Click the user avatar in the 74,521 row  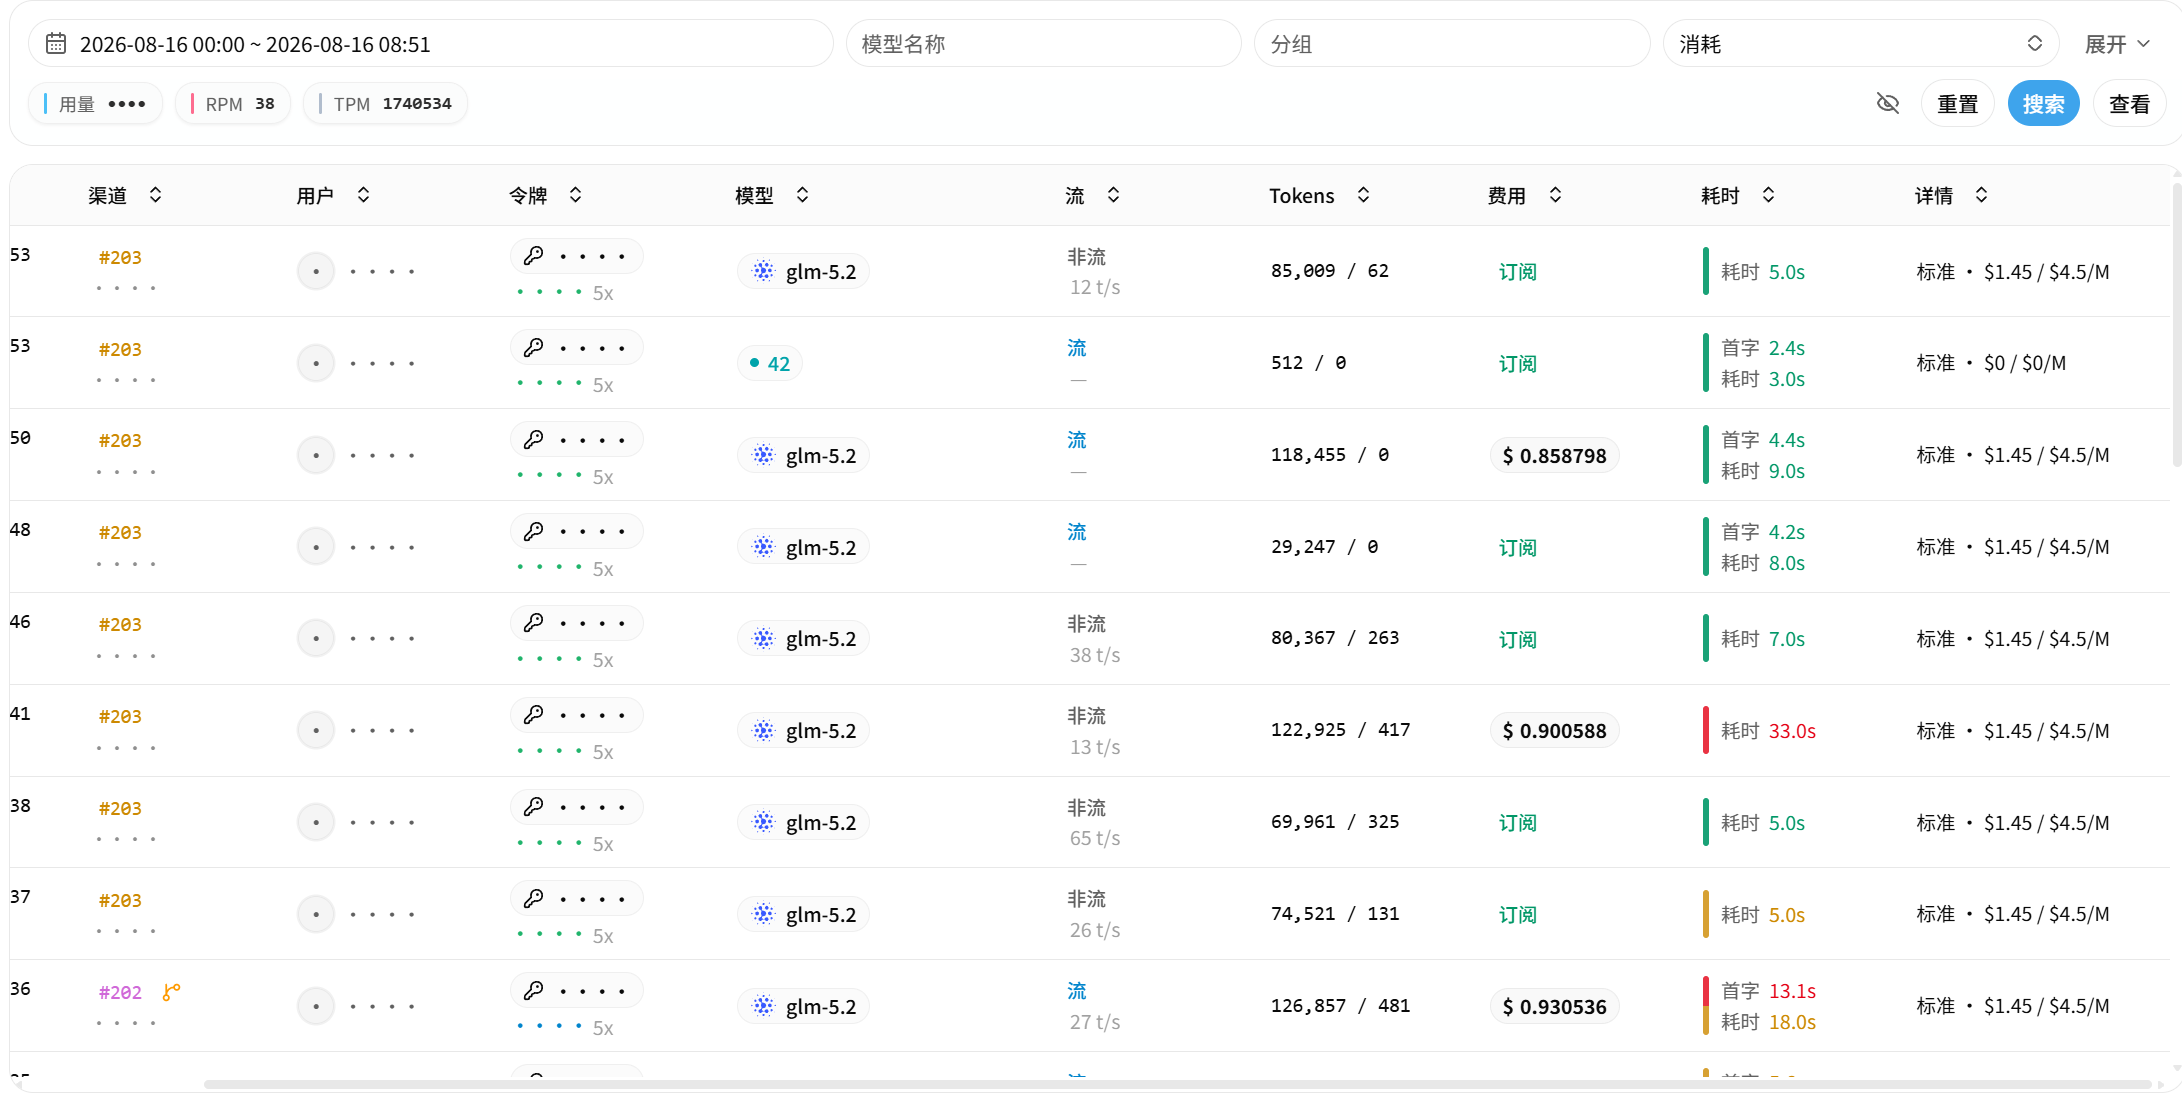point(316,914)
